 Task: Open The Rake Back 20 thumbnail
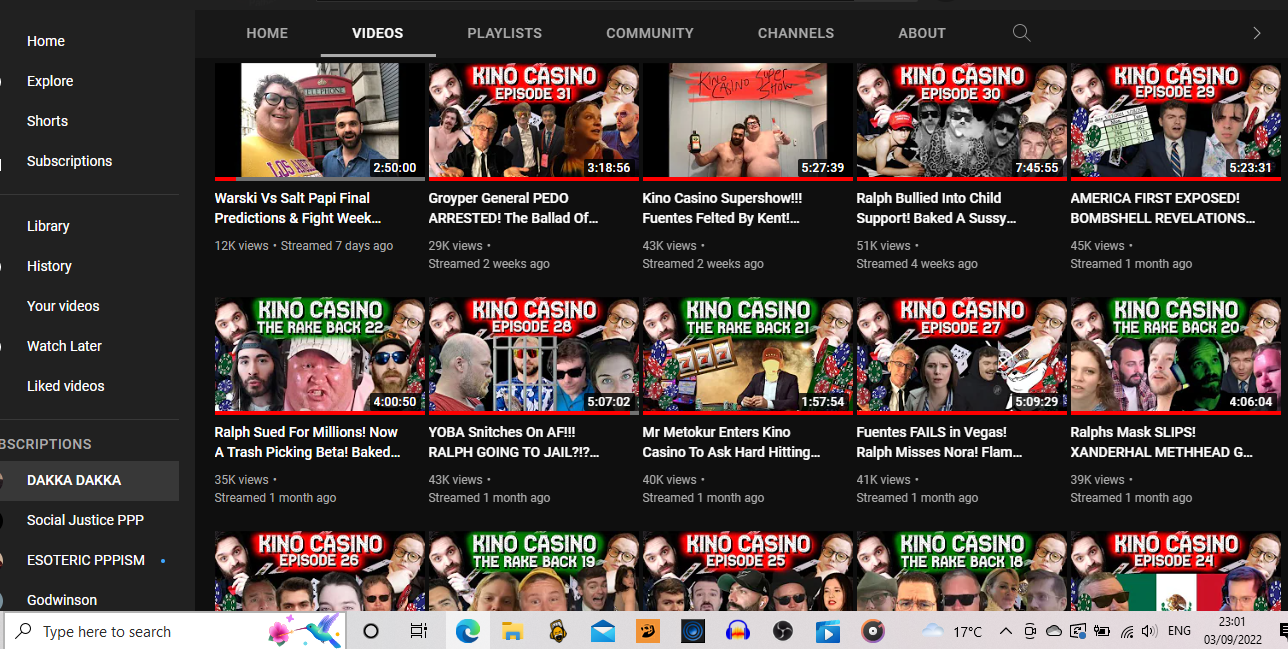pyautogui.click(x=1176, y=356)
